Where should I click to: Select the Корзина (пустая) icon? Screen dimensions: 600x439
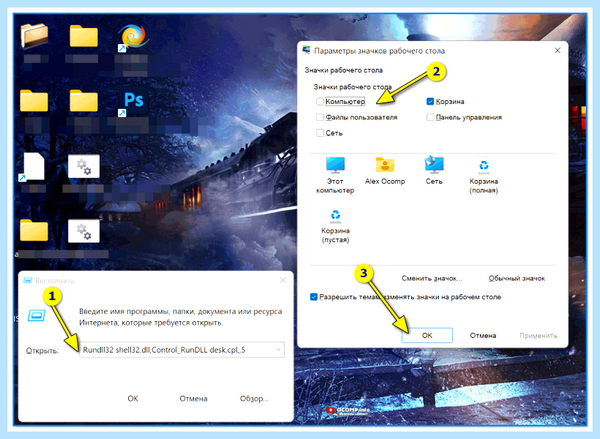pyautogui.click(x=335, y=226)
